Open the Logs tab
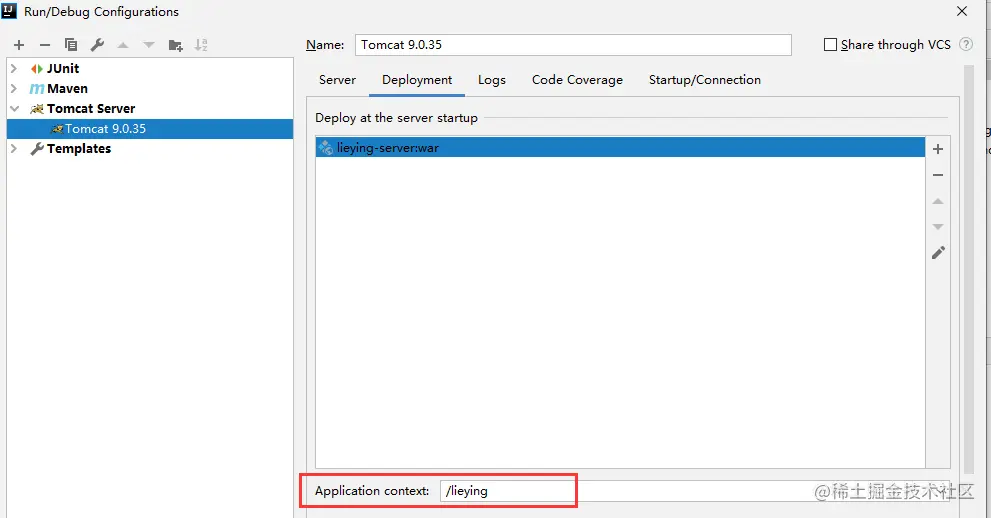This screenshot has width=991, height=518. pos(492,80)
